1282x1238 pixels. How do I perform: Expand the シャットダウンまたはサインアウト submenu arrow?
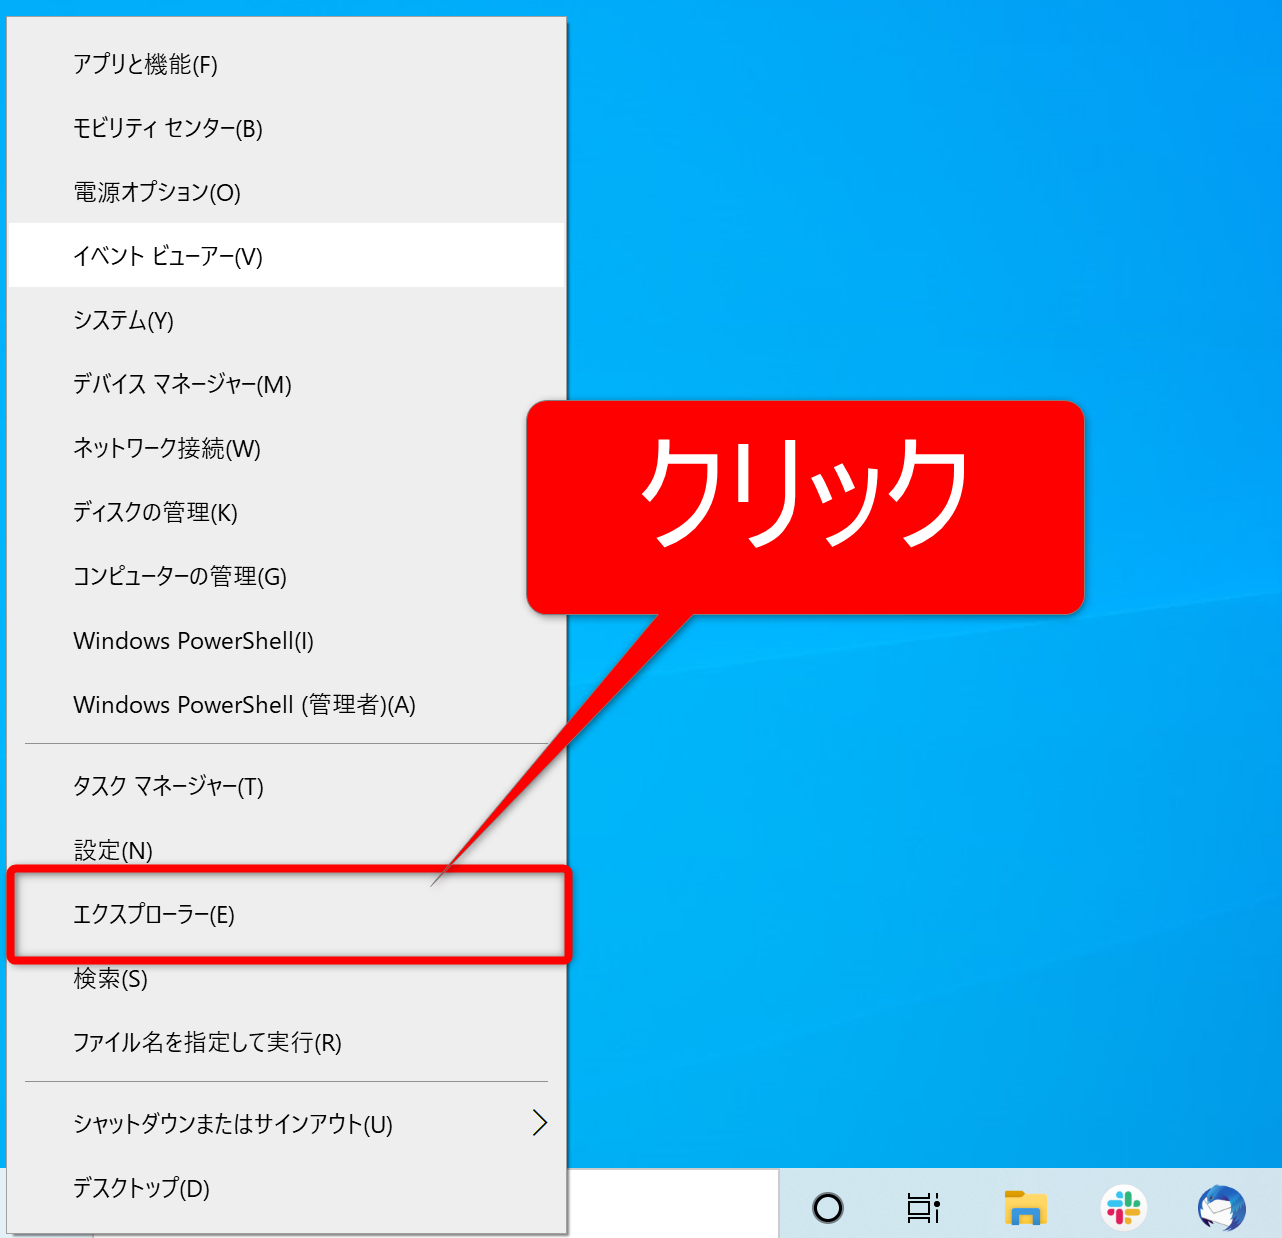(x=540, y=1123)
